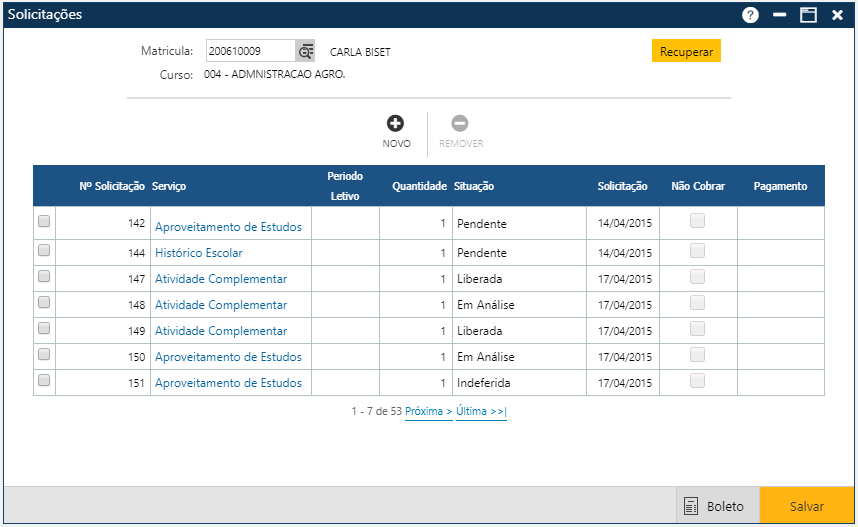Viewport: 858px width, 527px height.
Task: Open Atividade Complementar link for request 148
Action: tap(221, 305)
